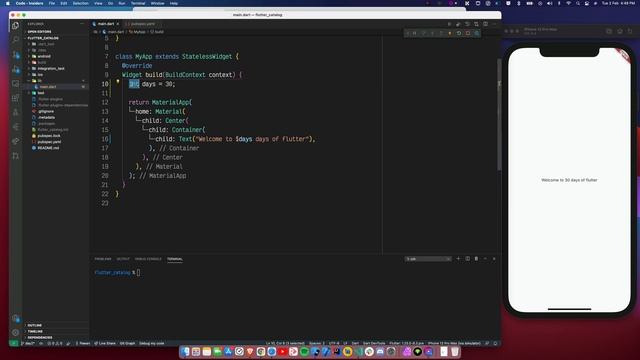Open the Run and Debug view
The image size is (640, 360).
click(16, 69)
